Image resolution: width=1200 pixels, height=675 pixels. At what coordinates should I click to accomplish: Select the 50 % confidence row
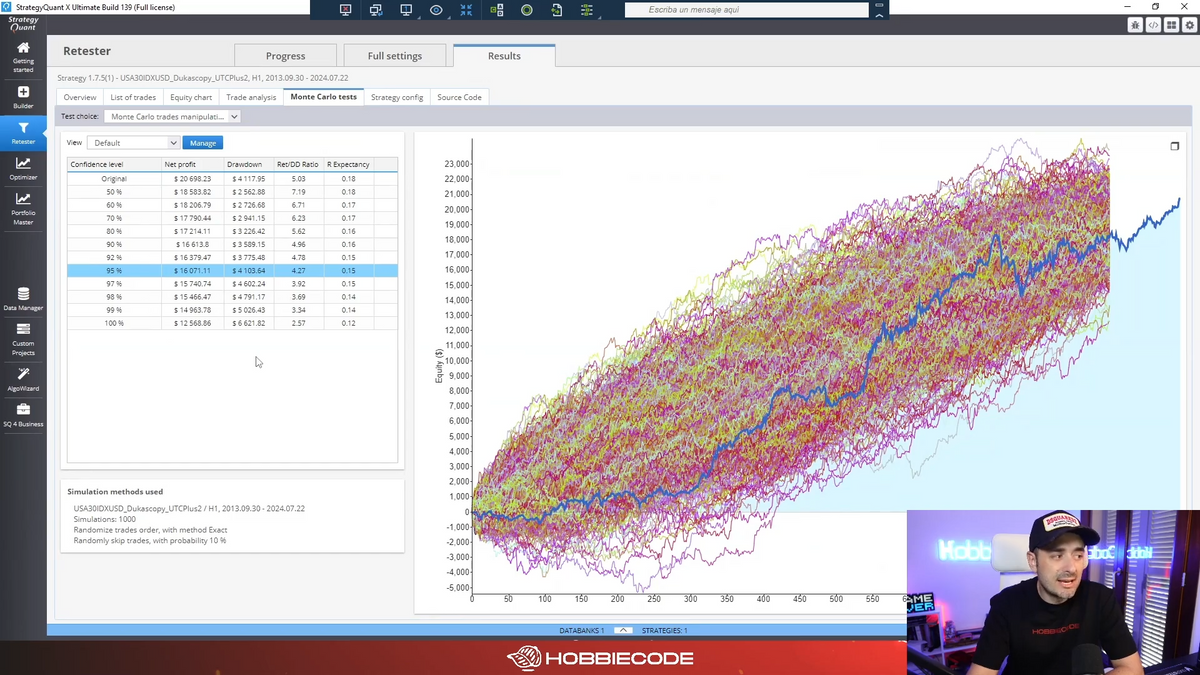point(232,192)
